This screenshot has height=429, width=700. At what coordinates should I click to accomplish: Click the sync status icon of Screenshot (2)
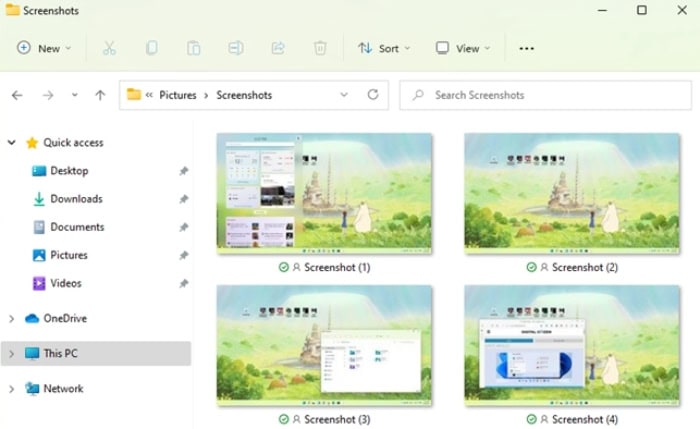pyautogui.click(x=531, y=267)
